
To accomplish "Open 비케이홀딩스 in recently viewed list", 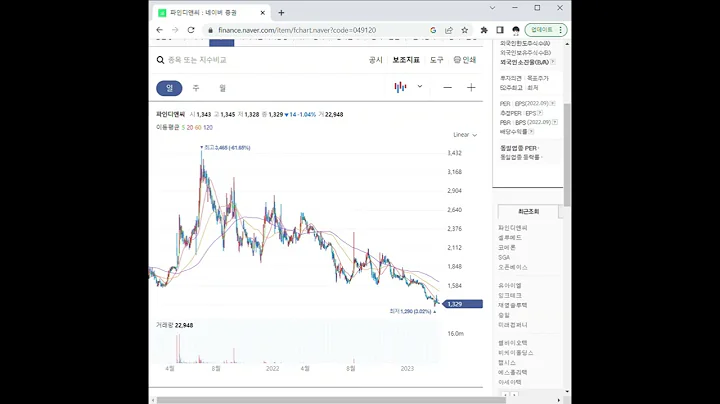I will pos(516,353).
